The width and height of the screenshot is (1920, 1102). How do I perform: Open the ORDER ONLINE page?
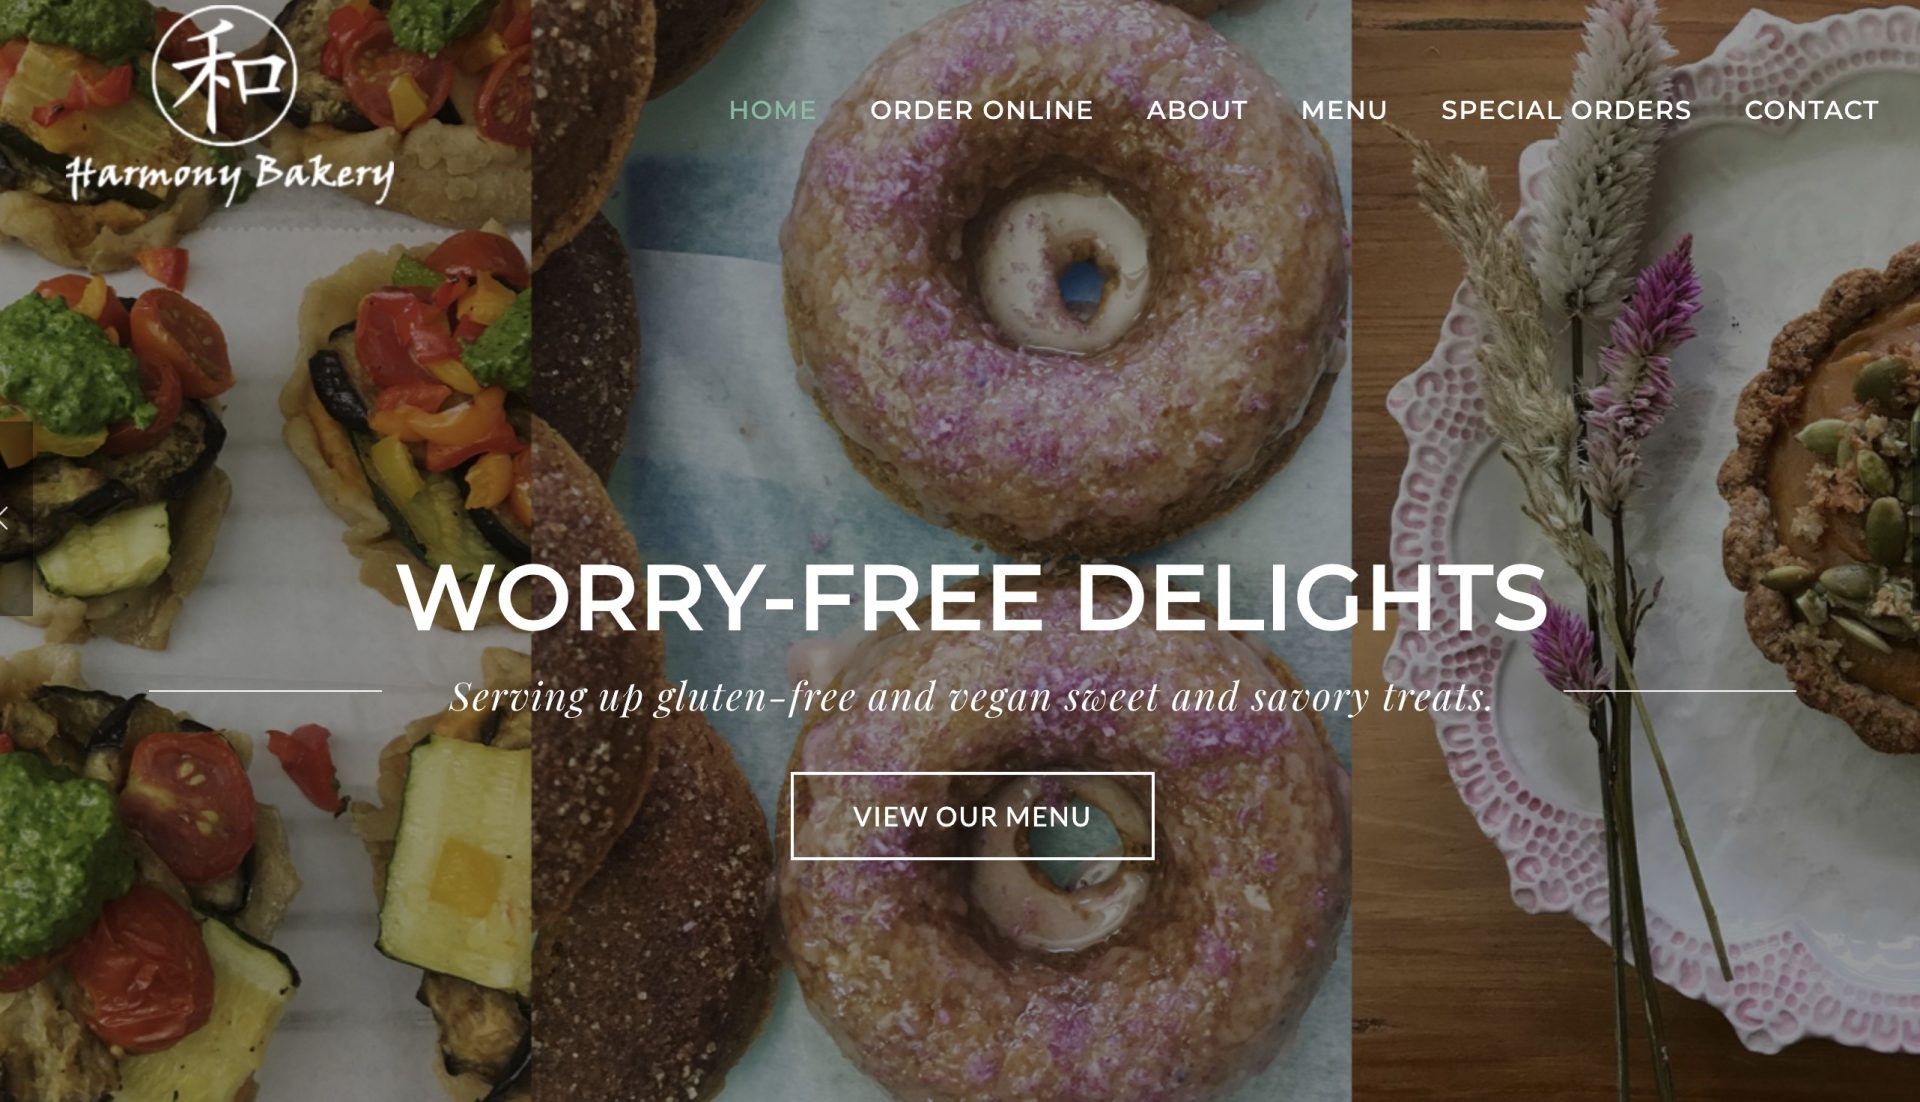pos(981,110)
